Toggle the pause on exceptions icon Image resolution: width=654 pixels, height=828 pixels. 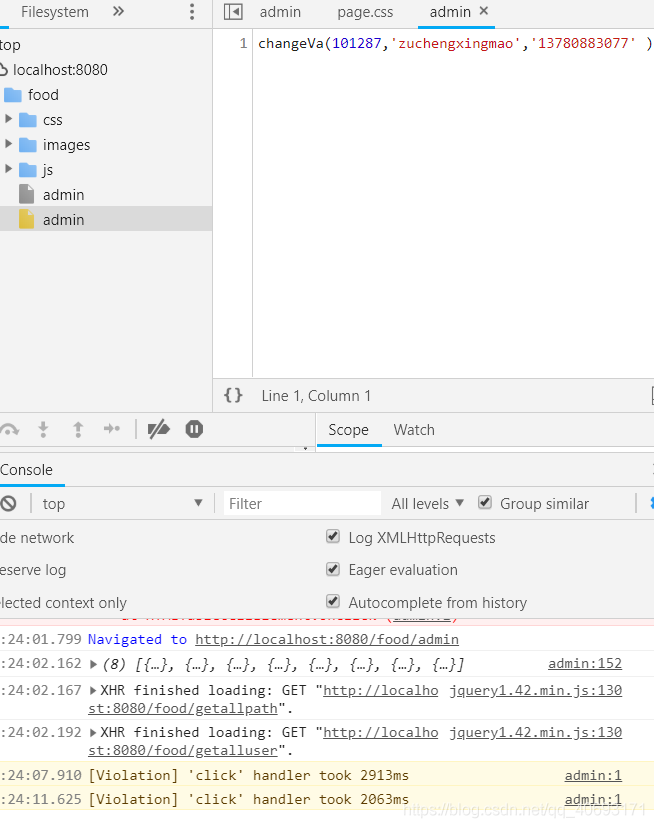coord(194,429)
